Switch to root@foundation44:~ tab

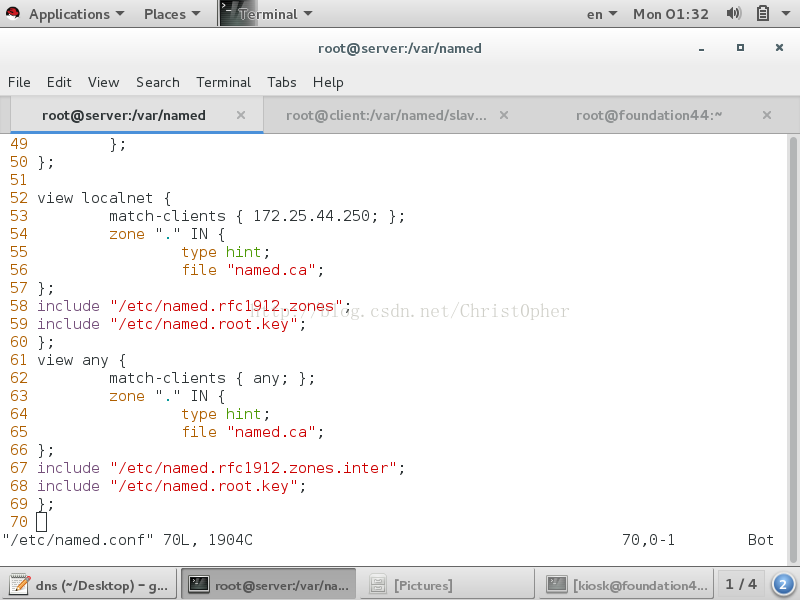click(649, 116)
